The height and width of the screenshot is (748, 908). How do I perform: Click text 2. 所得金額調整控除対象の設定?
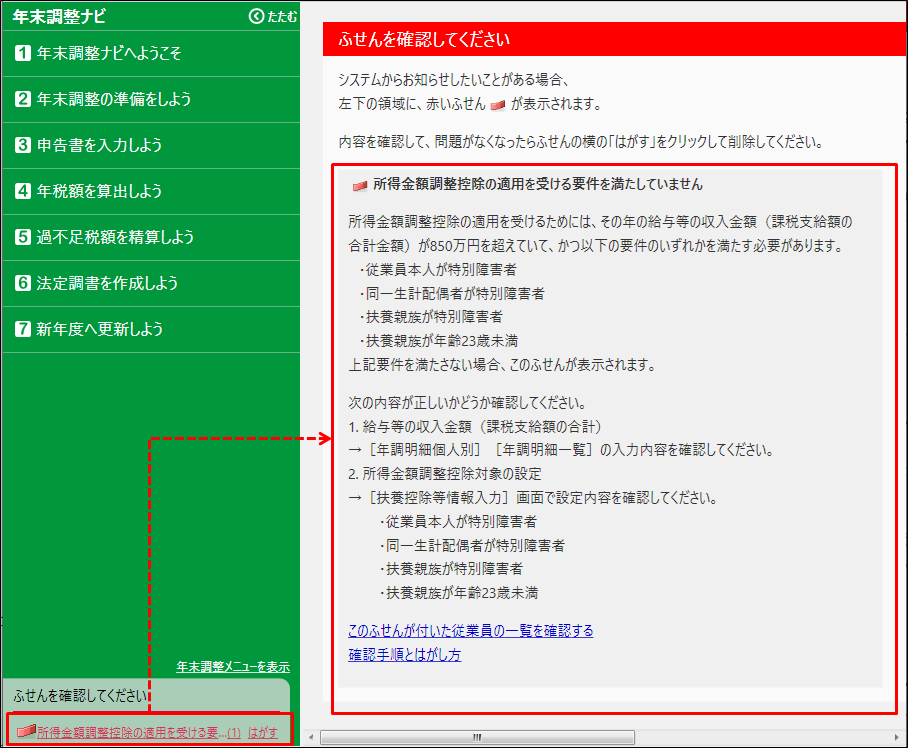[x=445, y=474]
